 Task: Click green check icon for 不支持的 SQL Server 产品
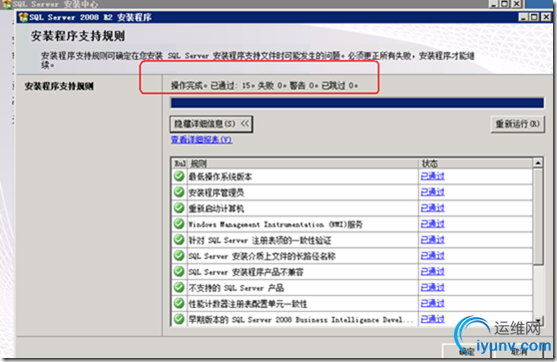[x=179, y=287]
